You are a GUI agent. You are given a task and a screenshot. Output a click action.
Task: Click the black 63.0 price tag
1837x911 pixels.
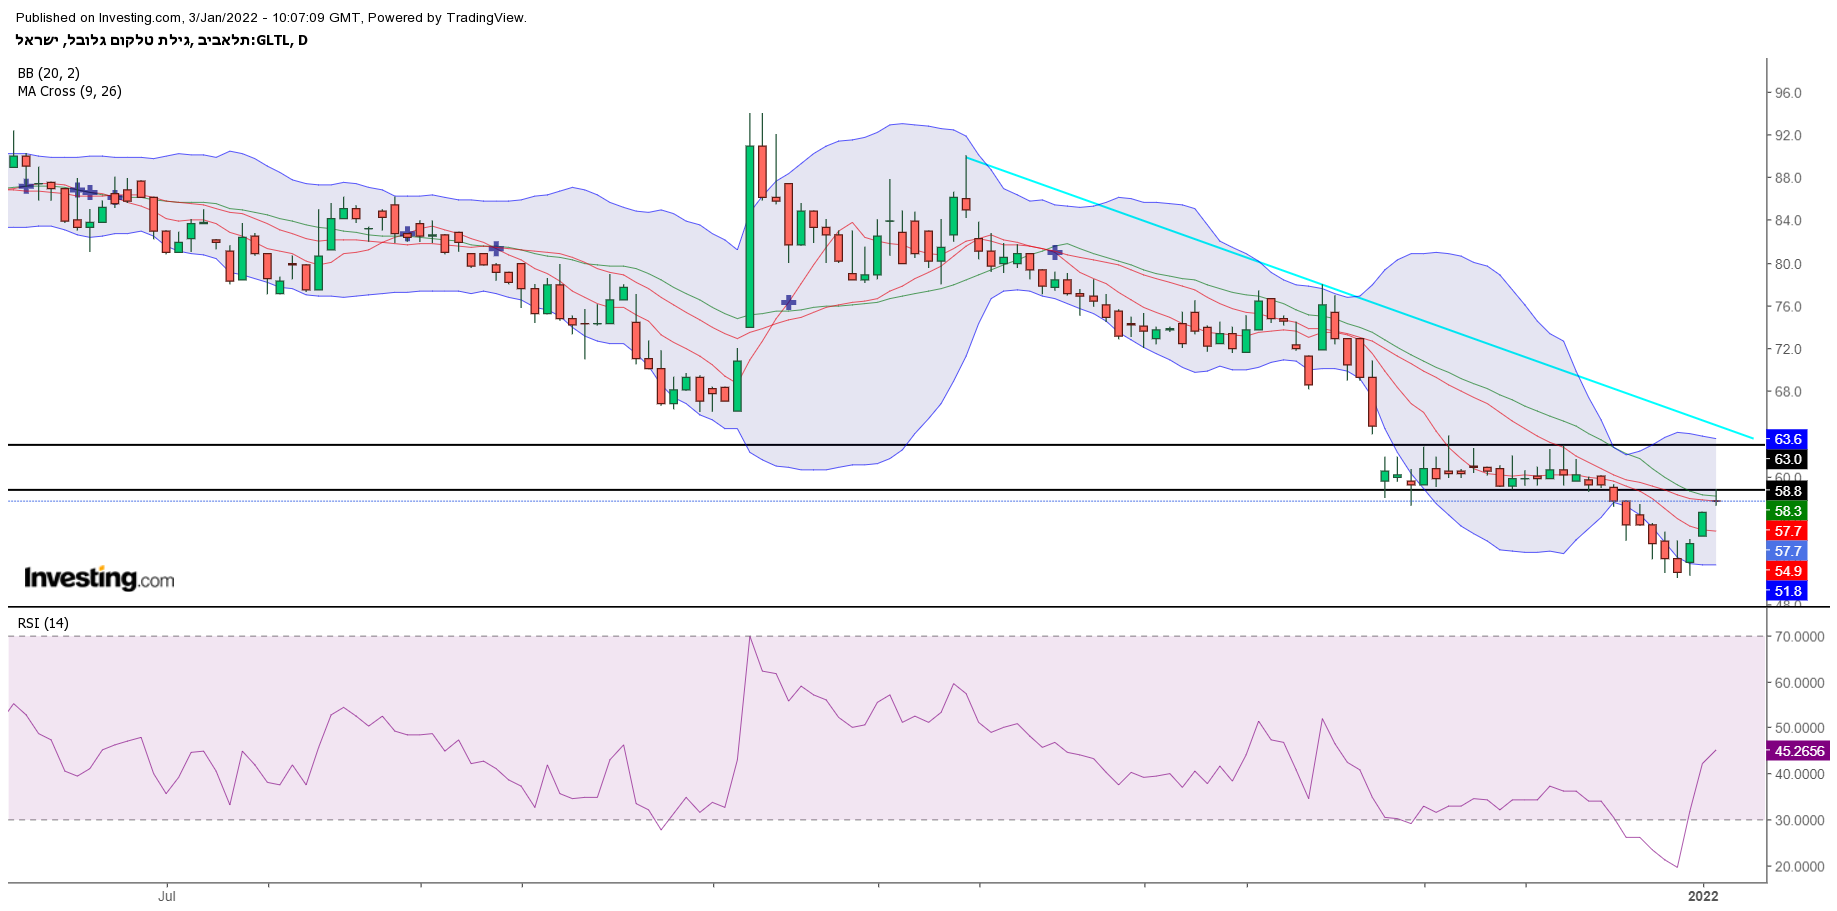point(1787,459)
